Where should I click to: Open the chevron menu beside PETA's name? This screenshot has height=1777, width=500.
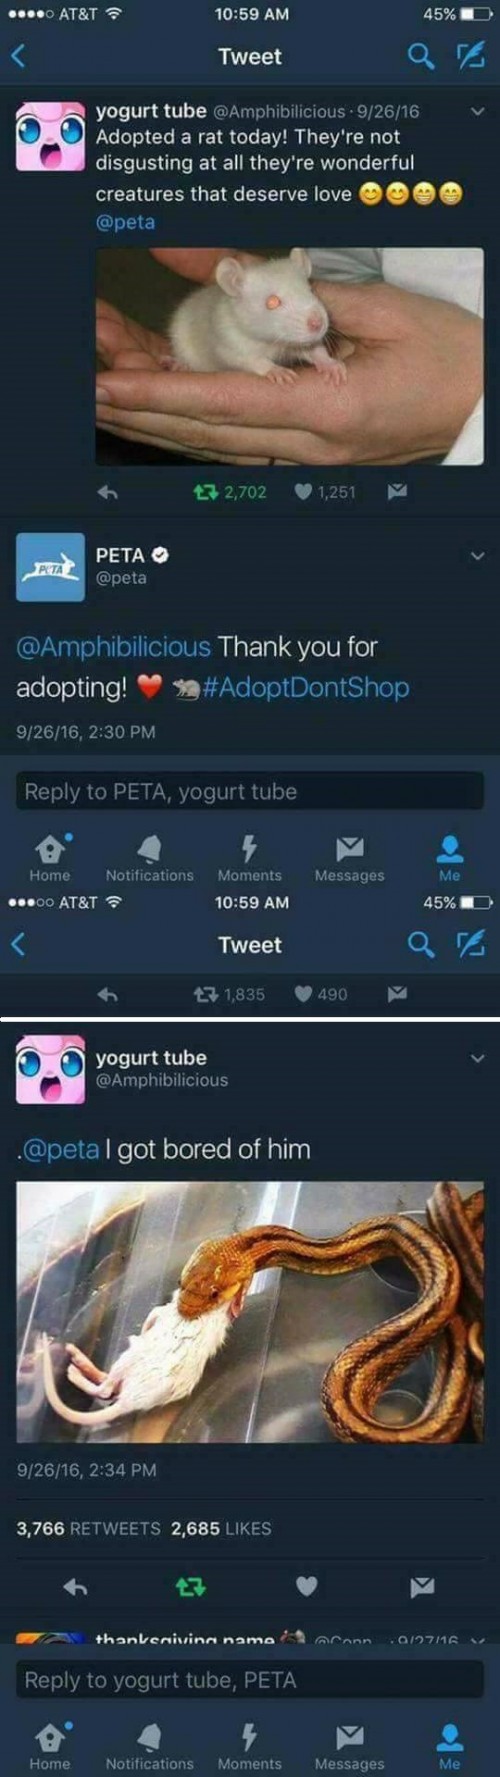(477, 556)
